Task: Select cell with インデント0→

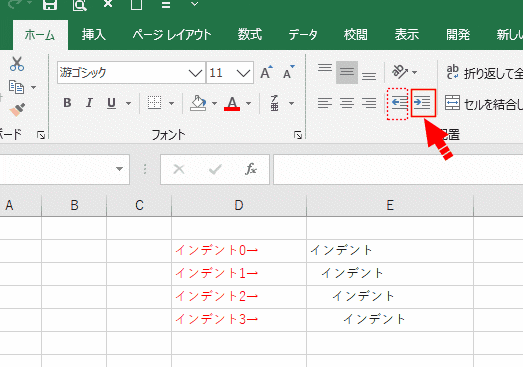Action: click(x=239, y=251)
